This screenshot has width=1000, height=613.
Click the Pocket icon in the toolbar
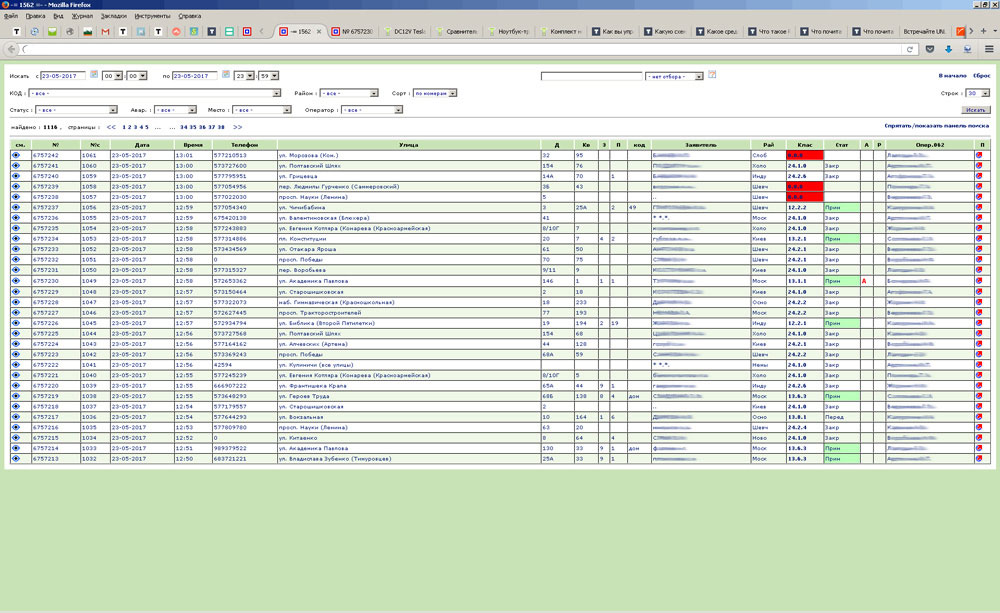tap(930, 48)
